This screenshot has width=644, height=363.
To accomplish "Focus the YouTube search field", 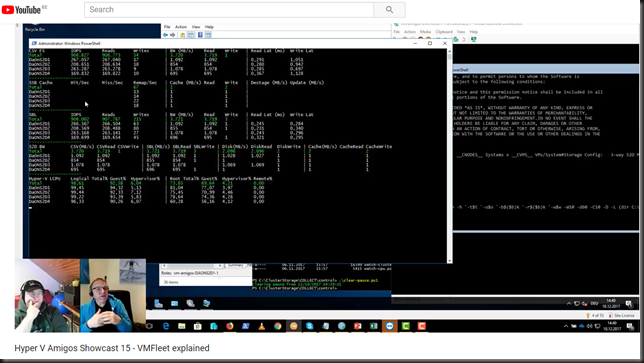I will [229, 9].
